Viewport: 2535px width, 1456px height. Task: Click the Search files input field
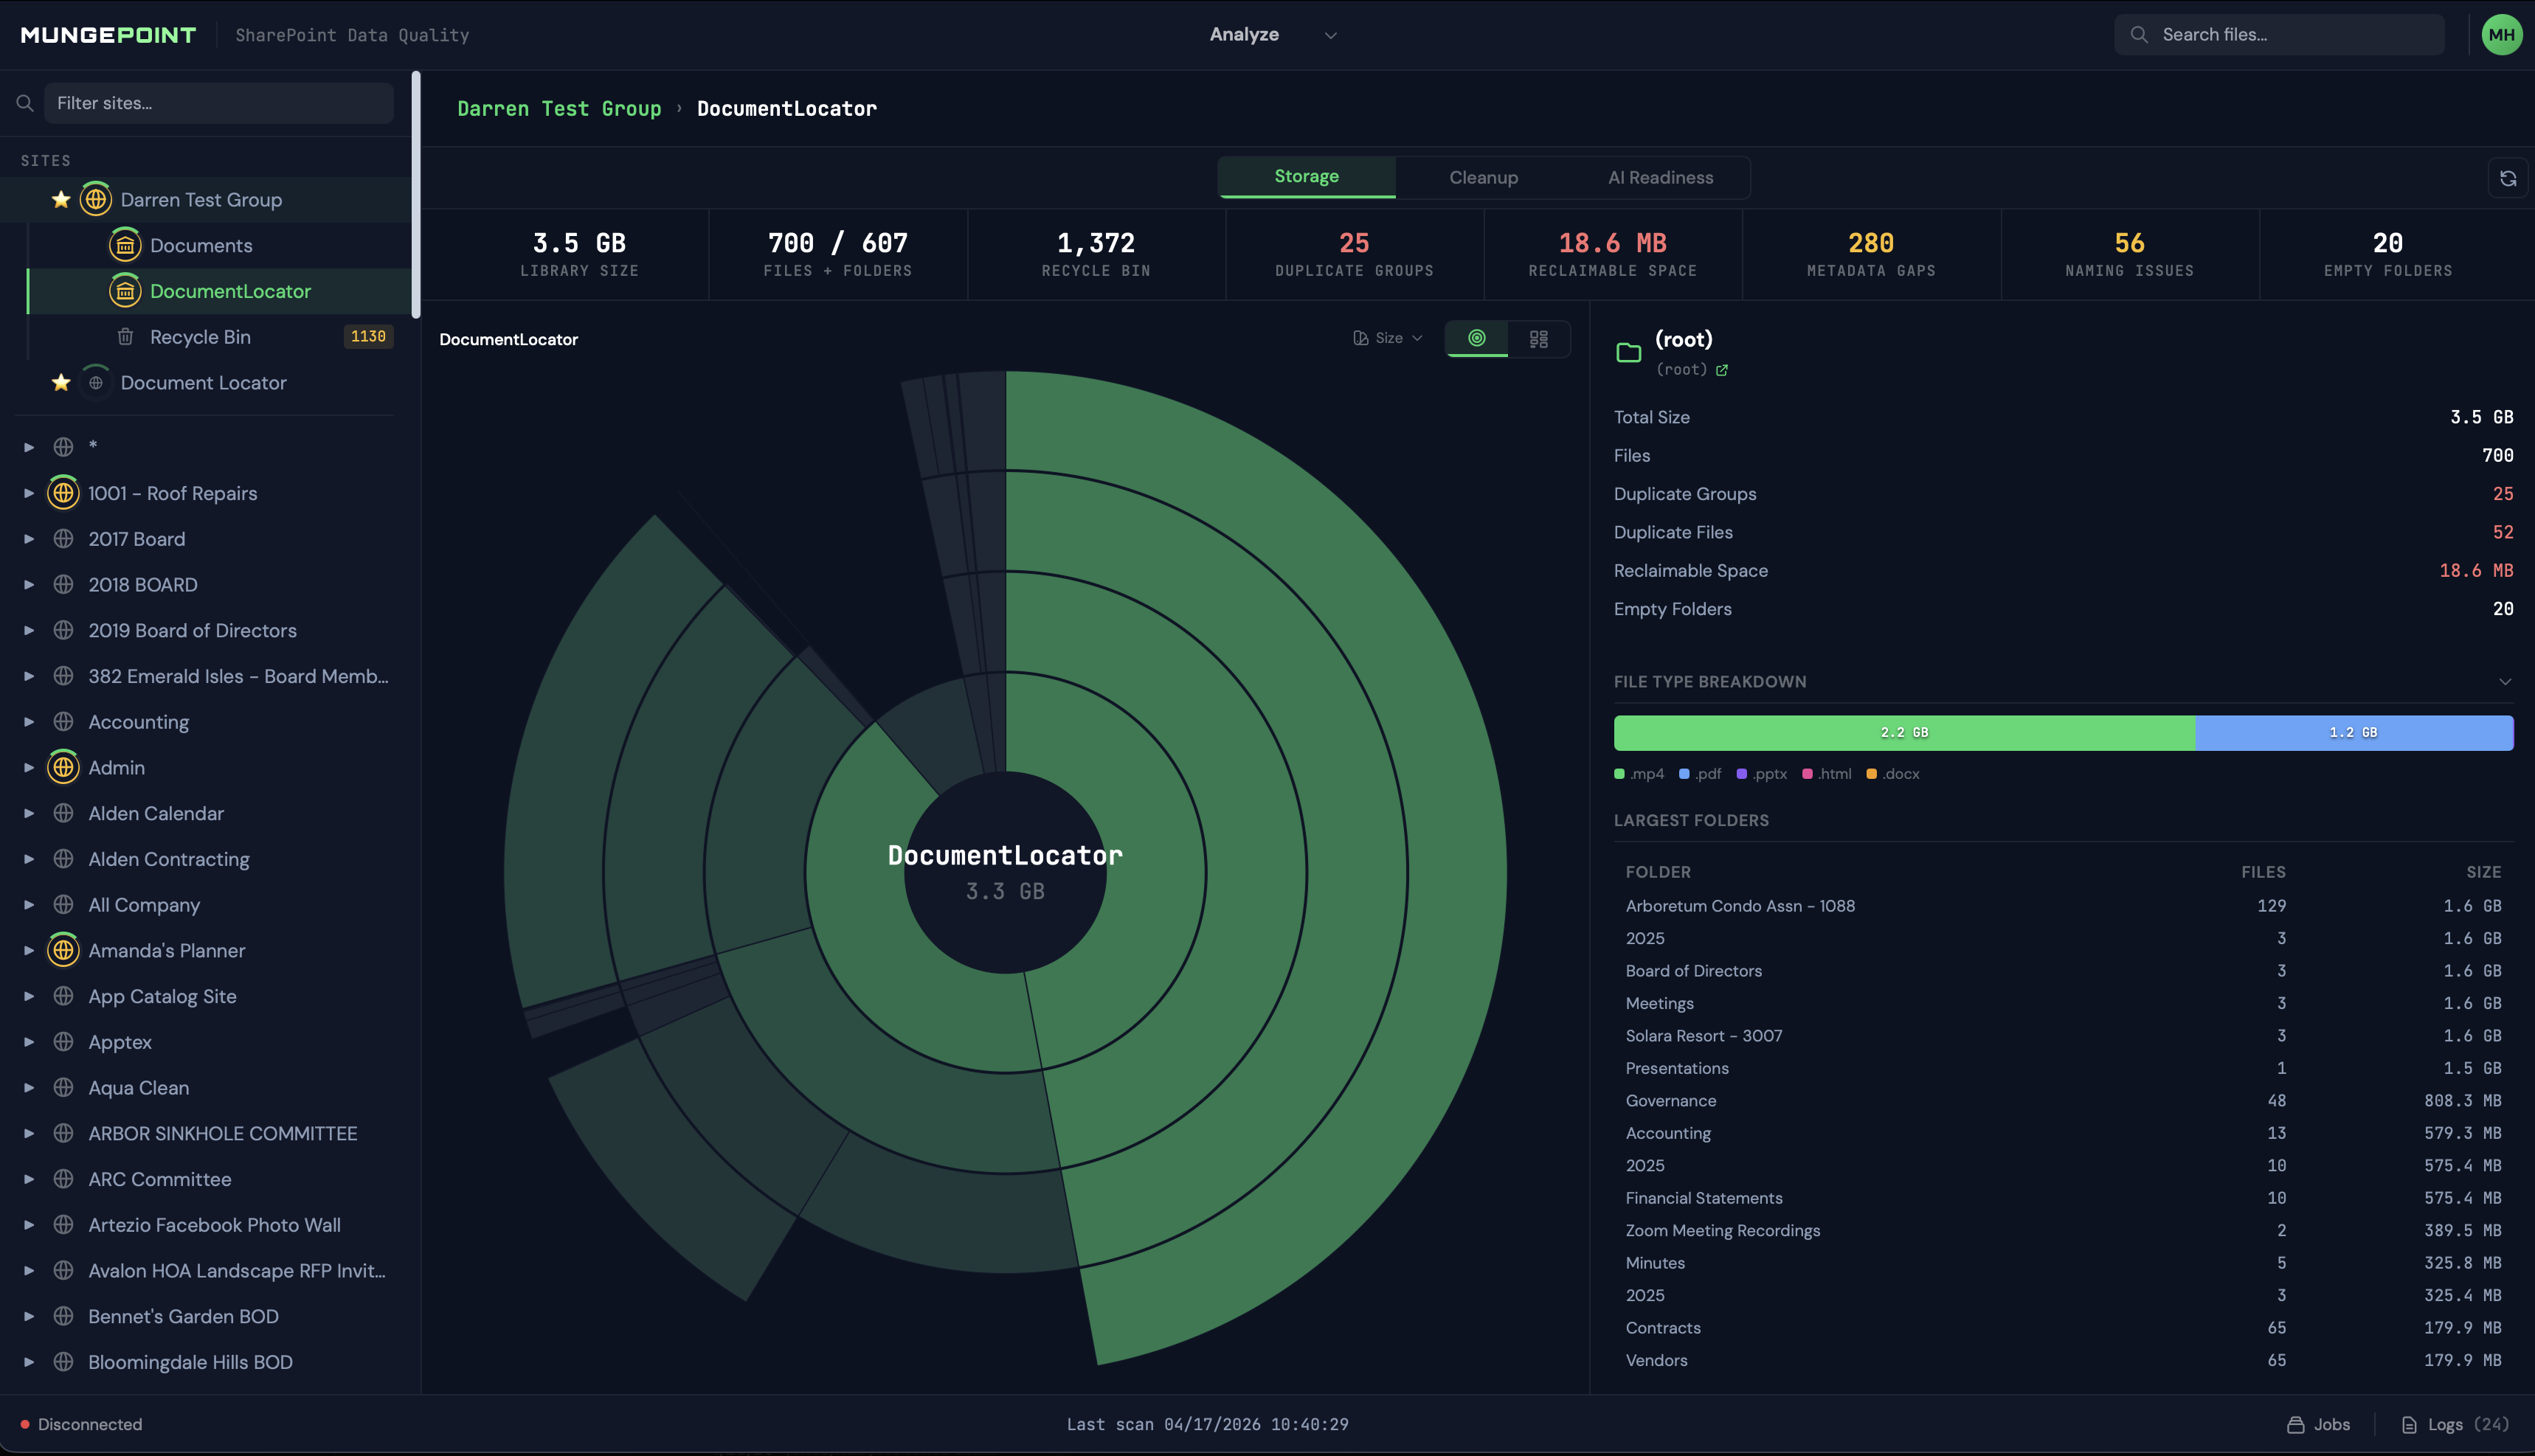pos(2279,35)
